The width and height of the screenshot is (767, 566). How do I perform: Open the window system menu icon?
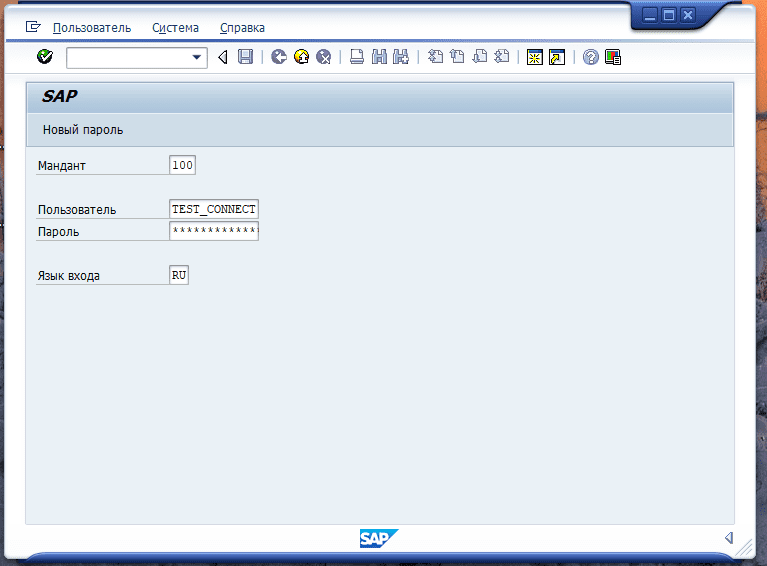click(x=33, y=26)
